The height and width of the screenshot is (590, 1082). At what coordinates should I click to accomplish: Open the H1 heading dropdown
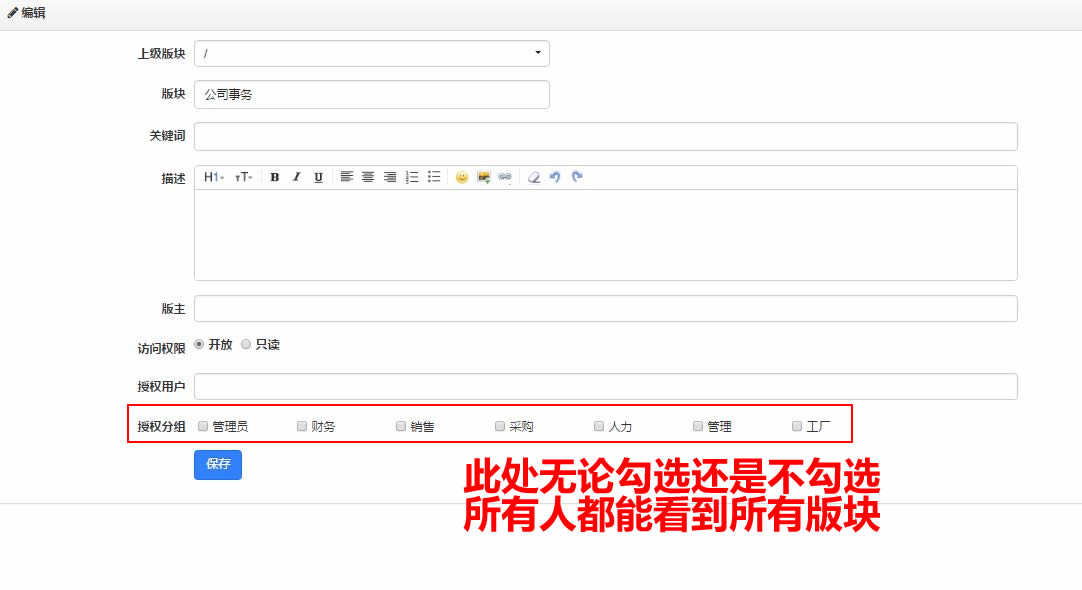point(214,177)
